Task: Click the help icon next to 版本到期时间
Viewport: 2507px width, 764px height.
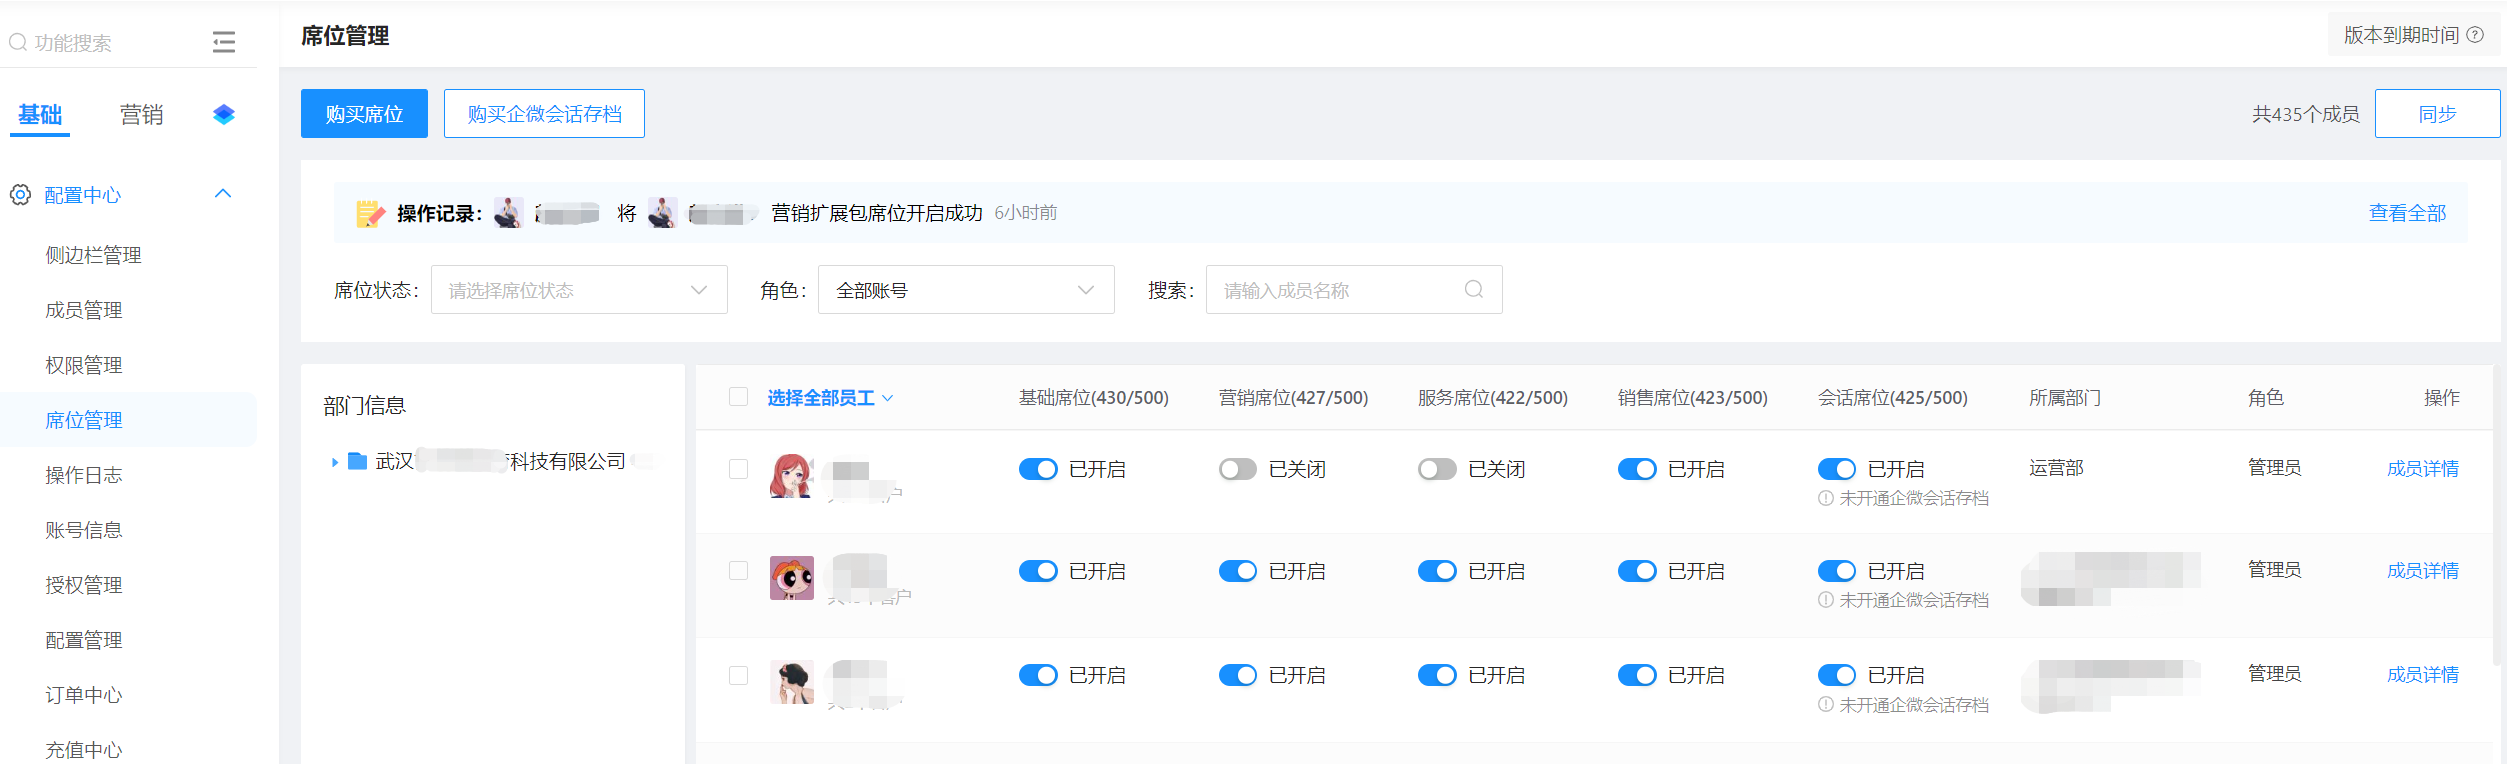Action: pos(2475,35)
